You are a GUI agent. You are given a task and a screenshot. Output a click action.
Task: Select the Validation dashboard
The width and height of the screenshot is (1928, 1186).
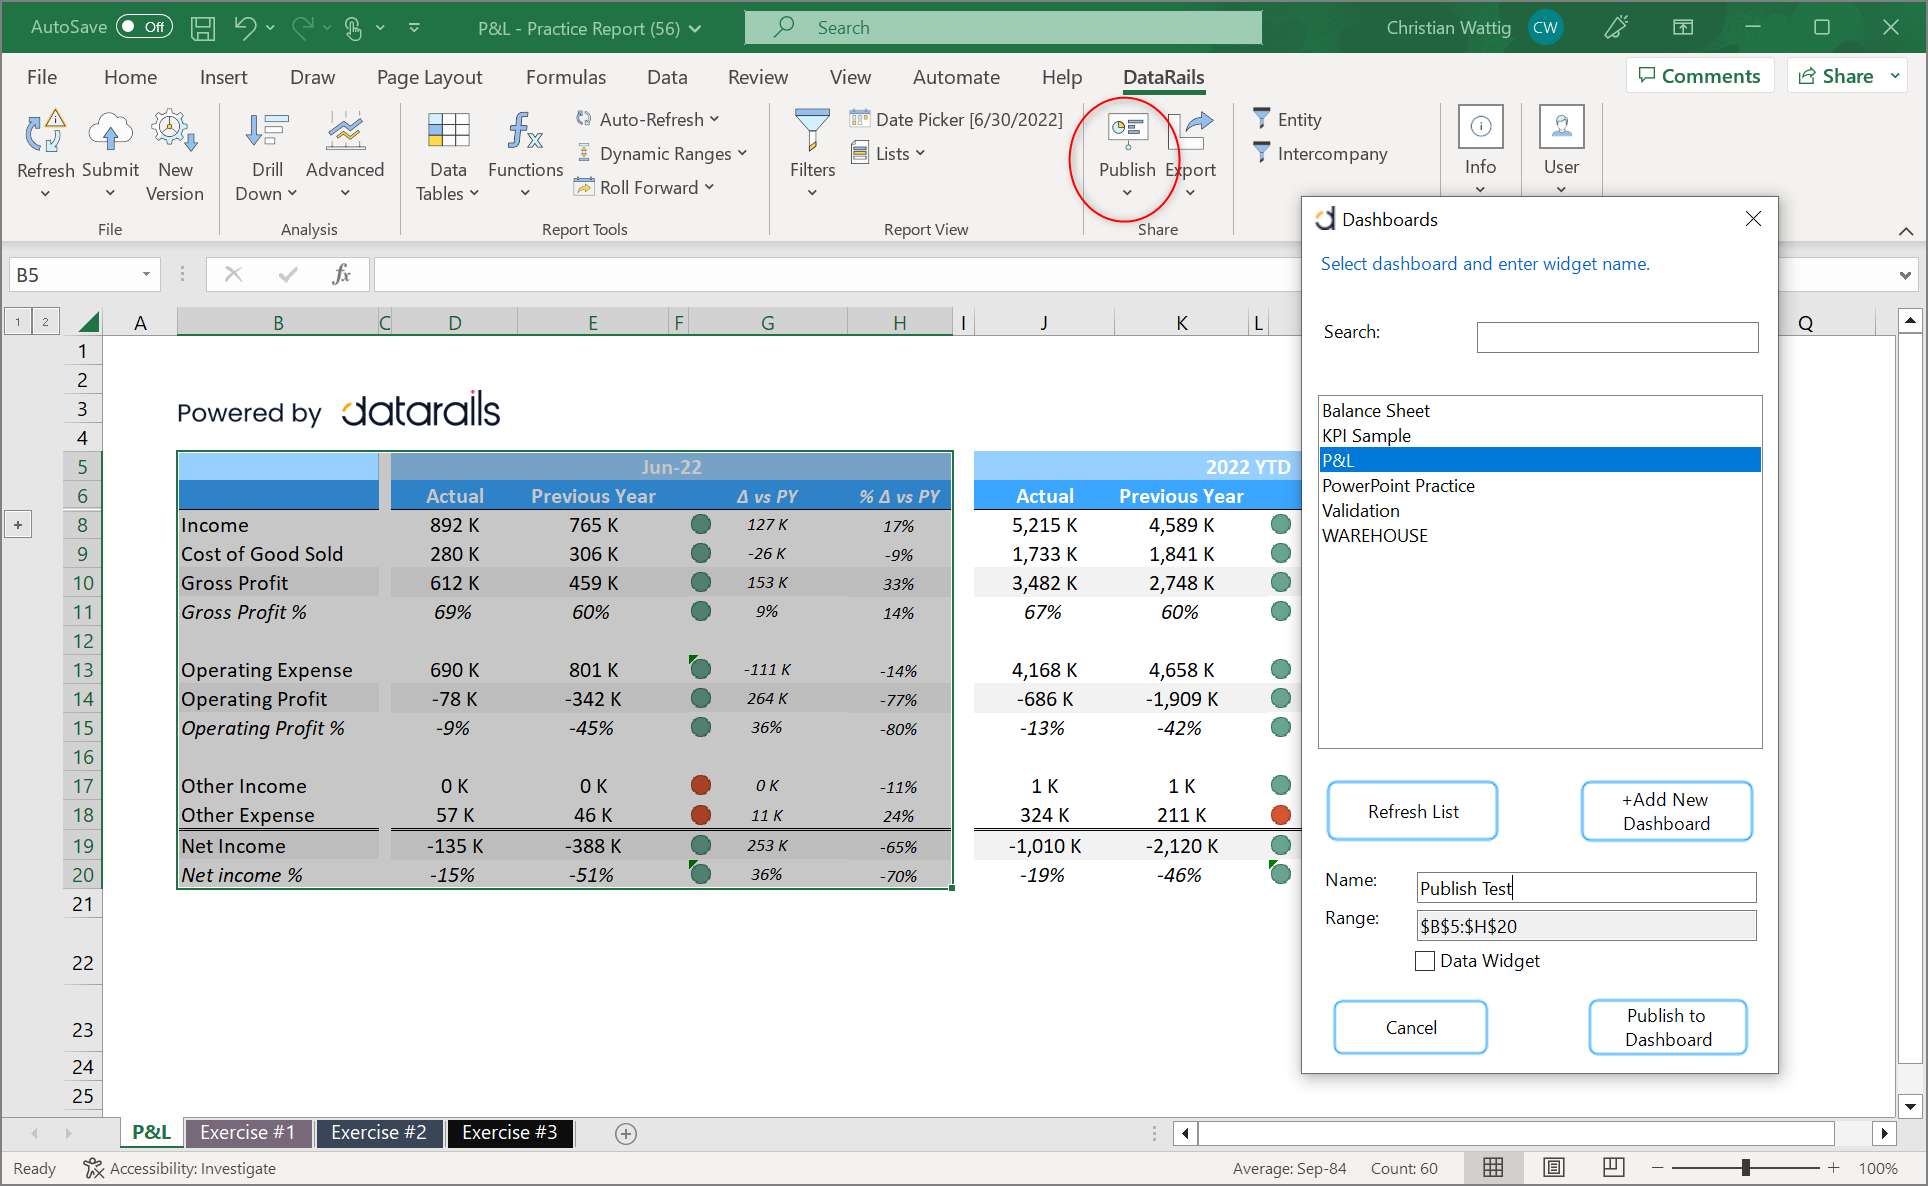(x=1539, y=510)
